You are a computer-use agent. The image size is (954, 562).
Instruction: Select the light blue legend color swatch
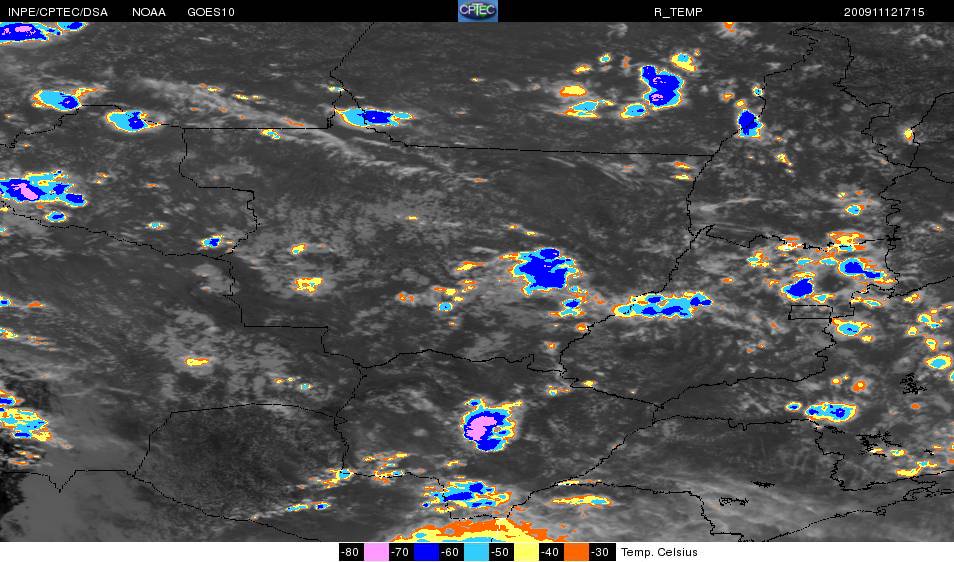pyautogui.click(x=476, y=552)
